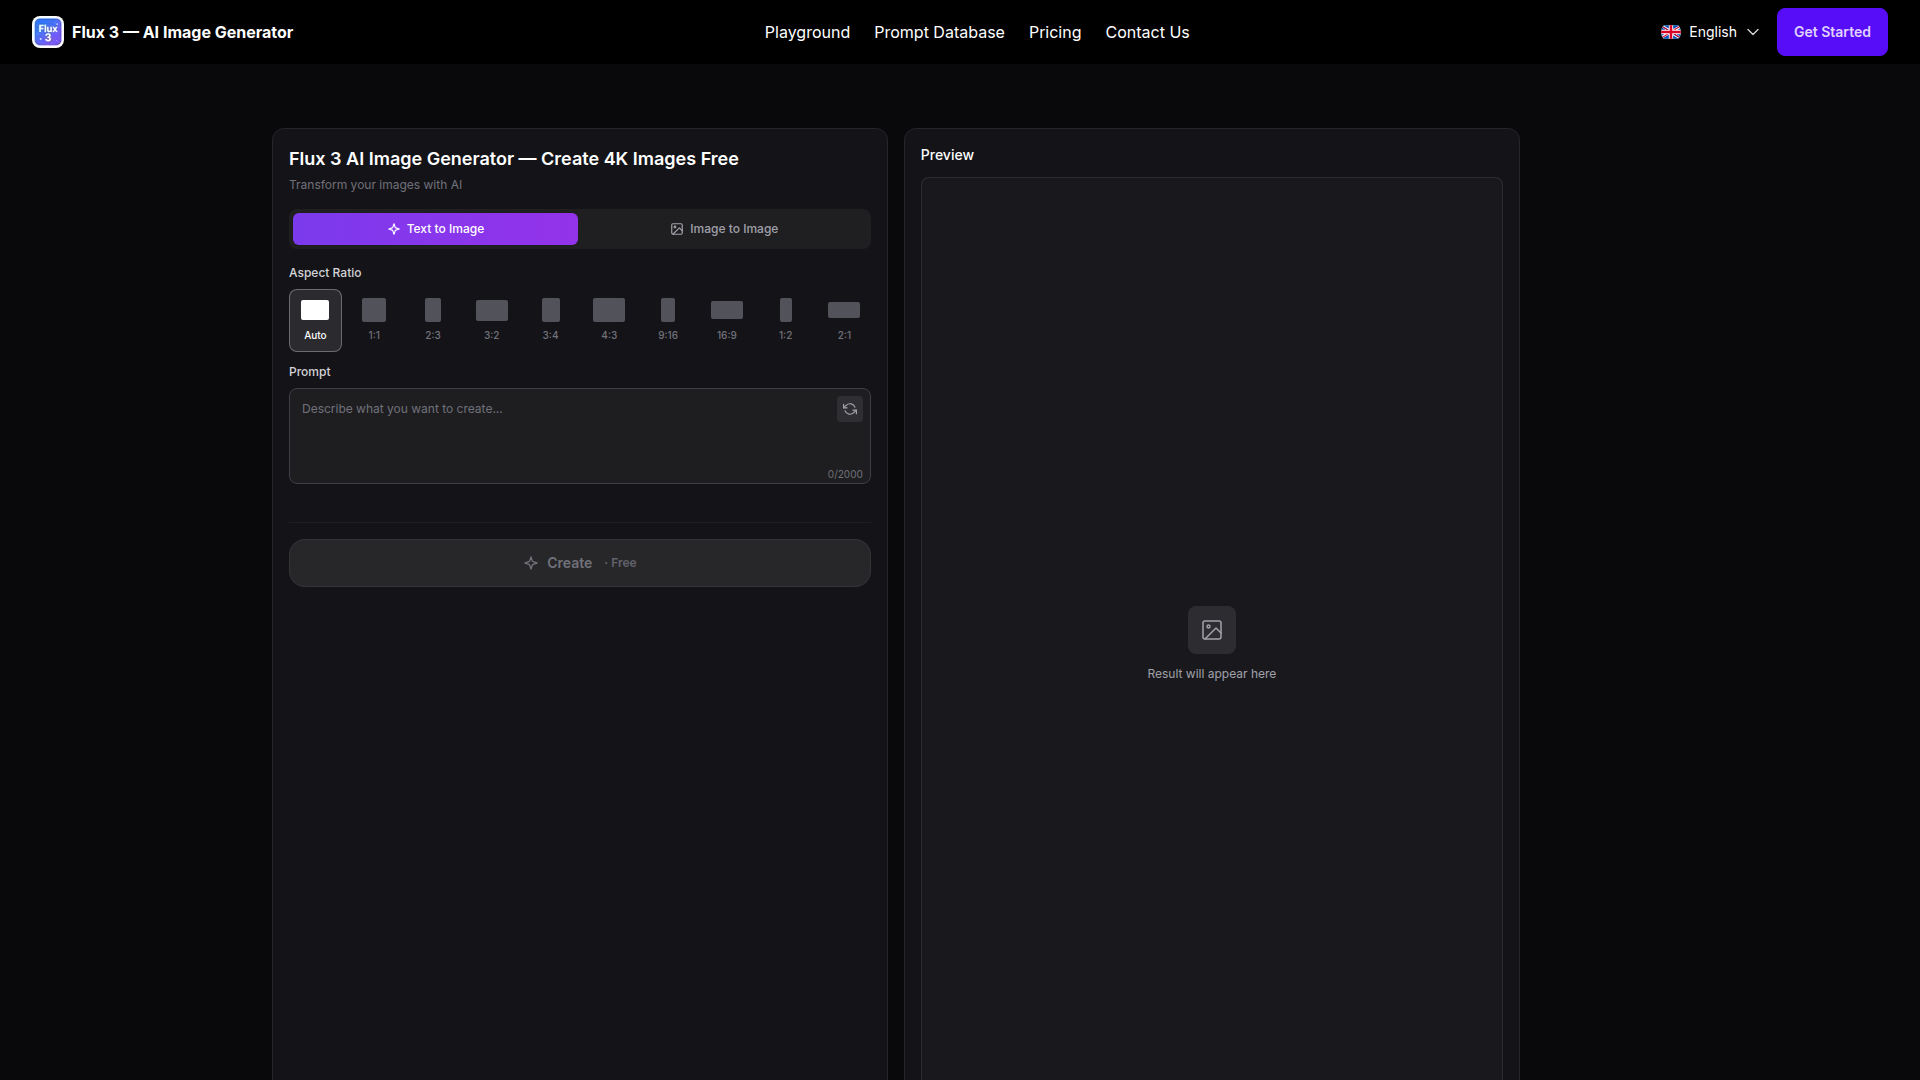Image resolution: width=1920 pixels, height=1080 pixels.
Task: Click the random prompt refresh icon
Action: tap(850, 409)
